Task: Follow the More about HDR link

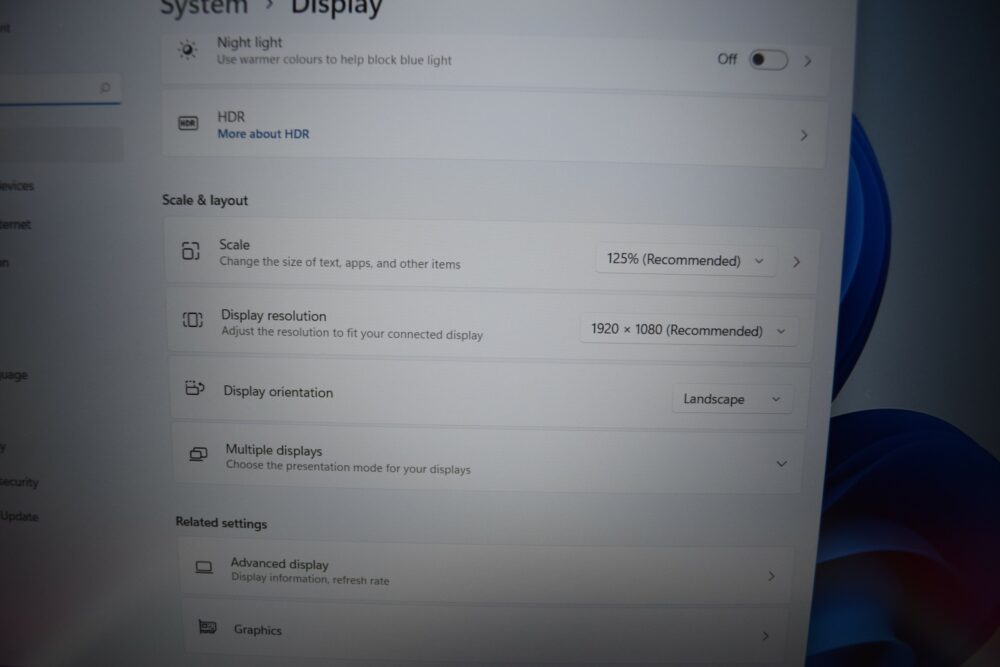Action: coord(263,134)
